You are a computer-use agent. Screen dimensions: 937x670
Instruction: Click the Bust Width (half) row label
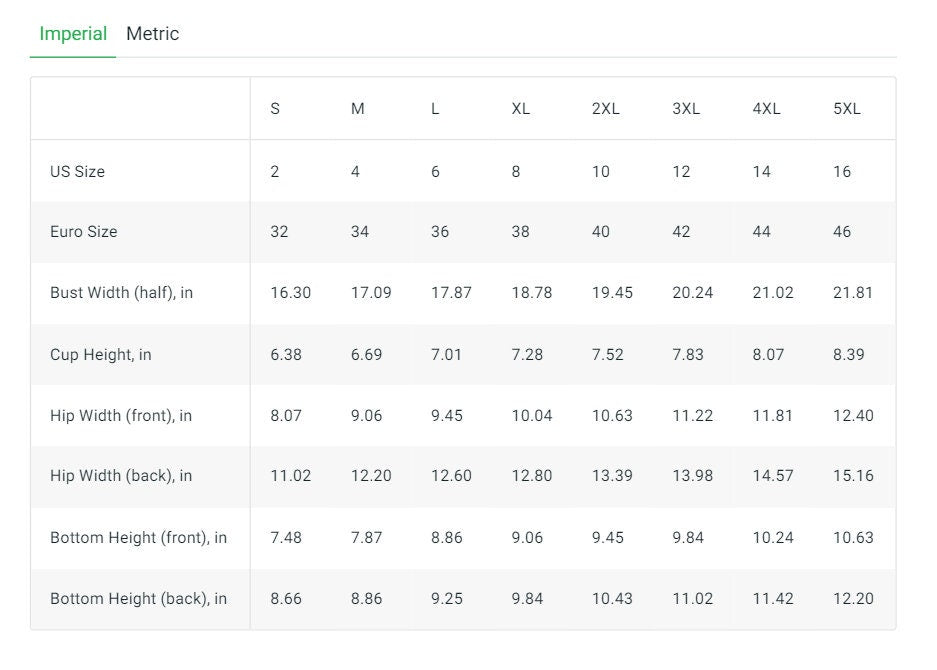click(121, 293)
